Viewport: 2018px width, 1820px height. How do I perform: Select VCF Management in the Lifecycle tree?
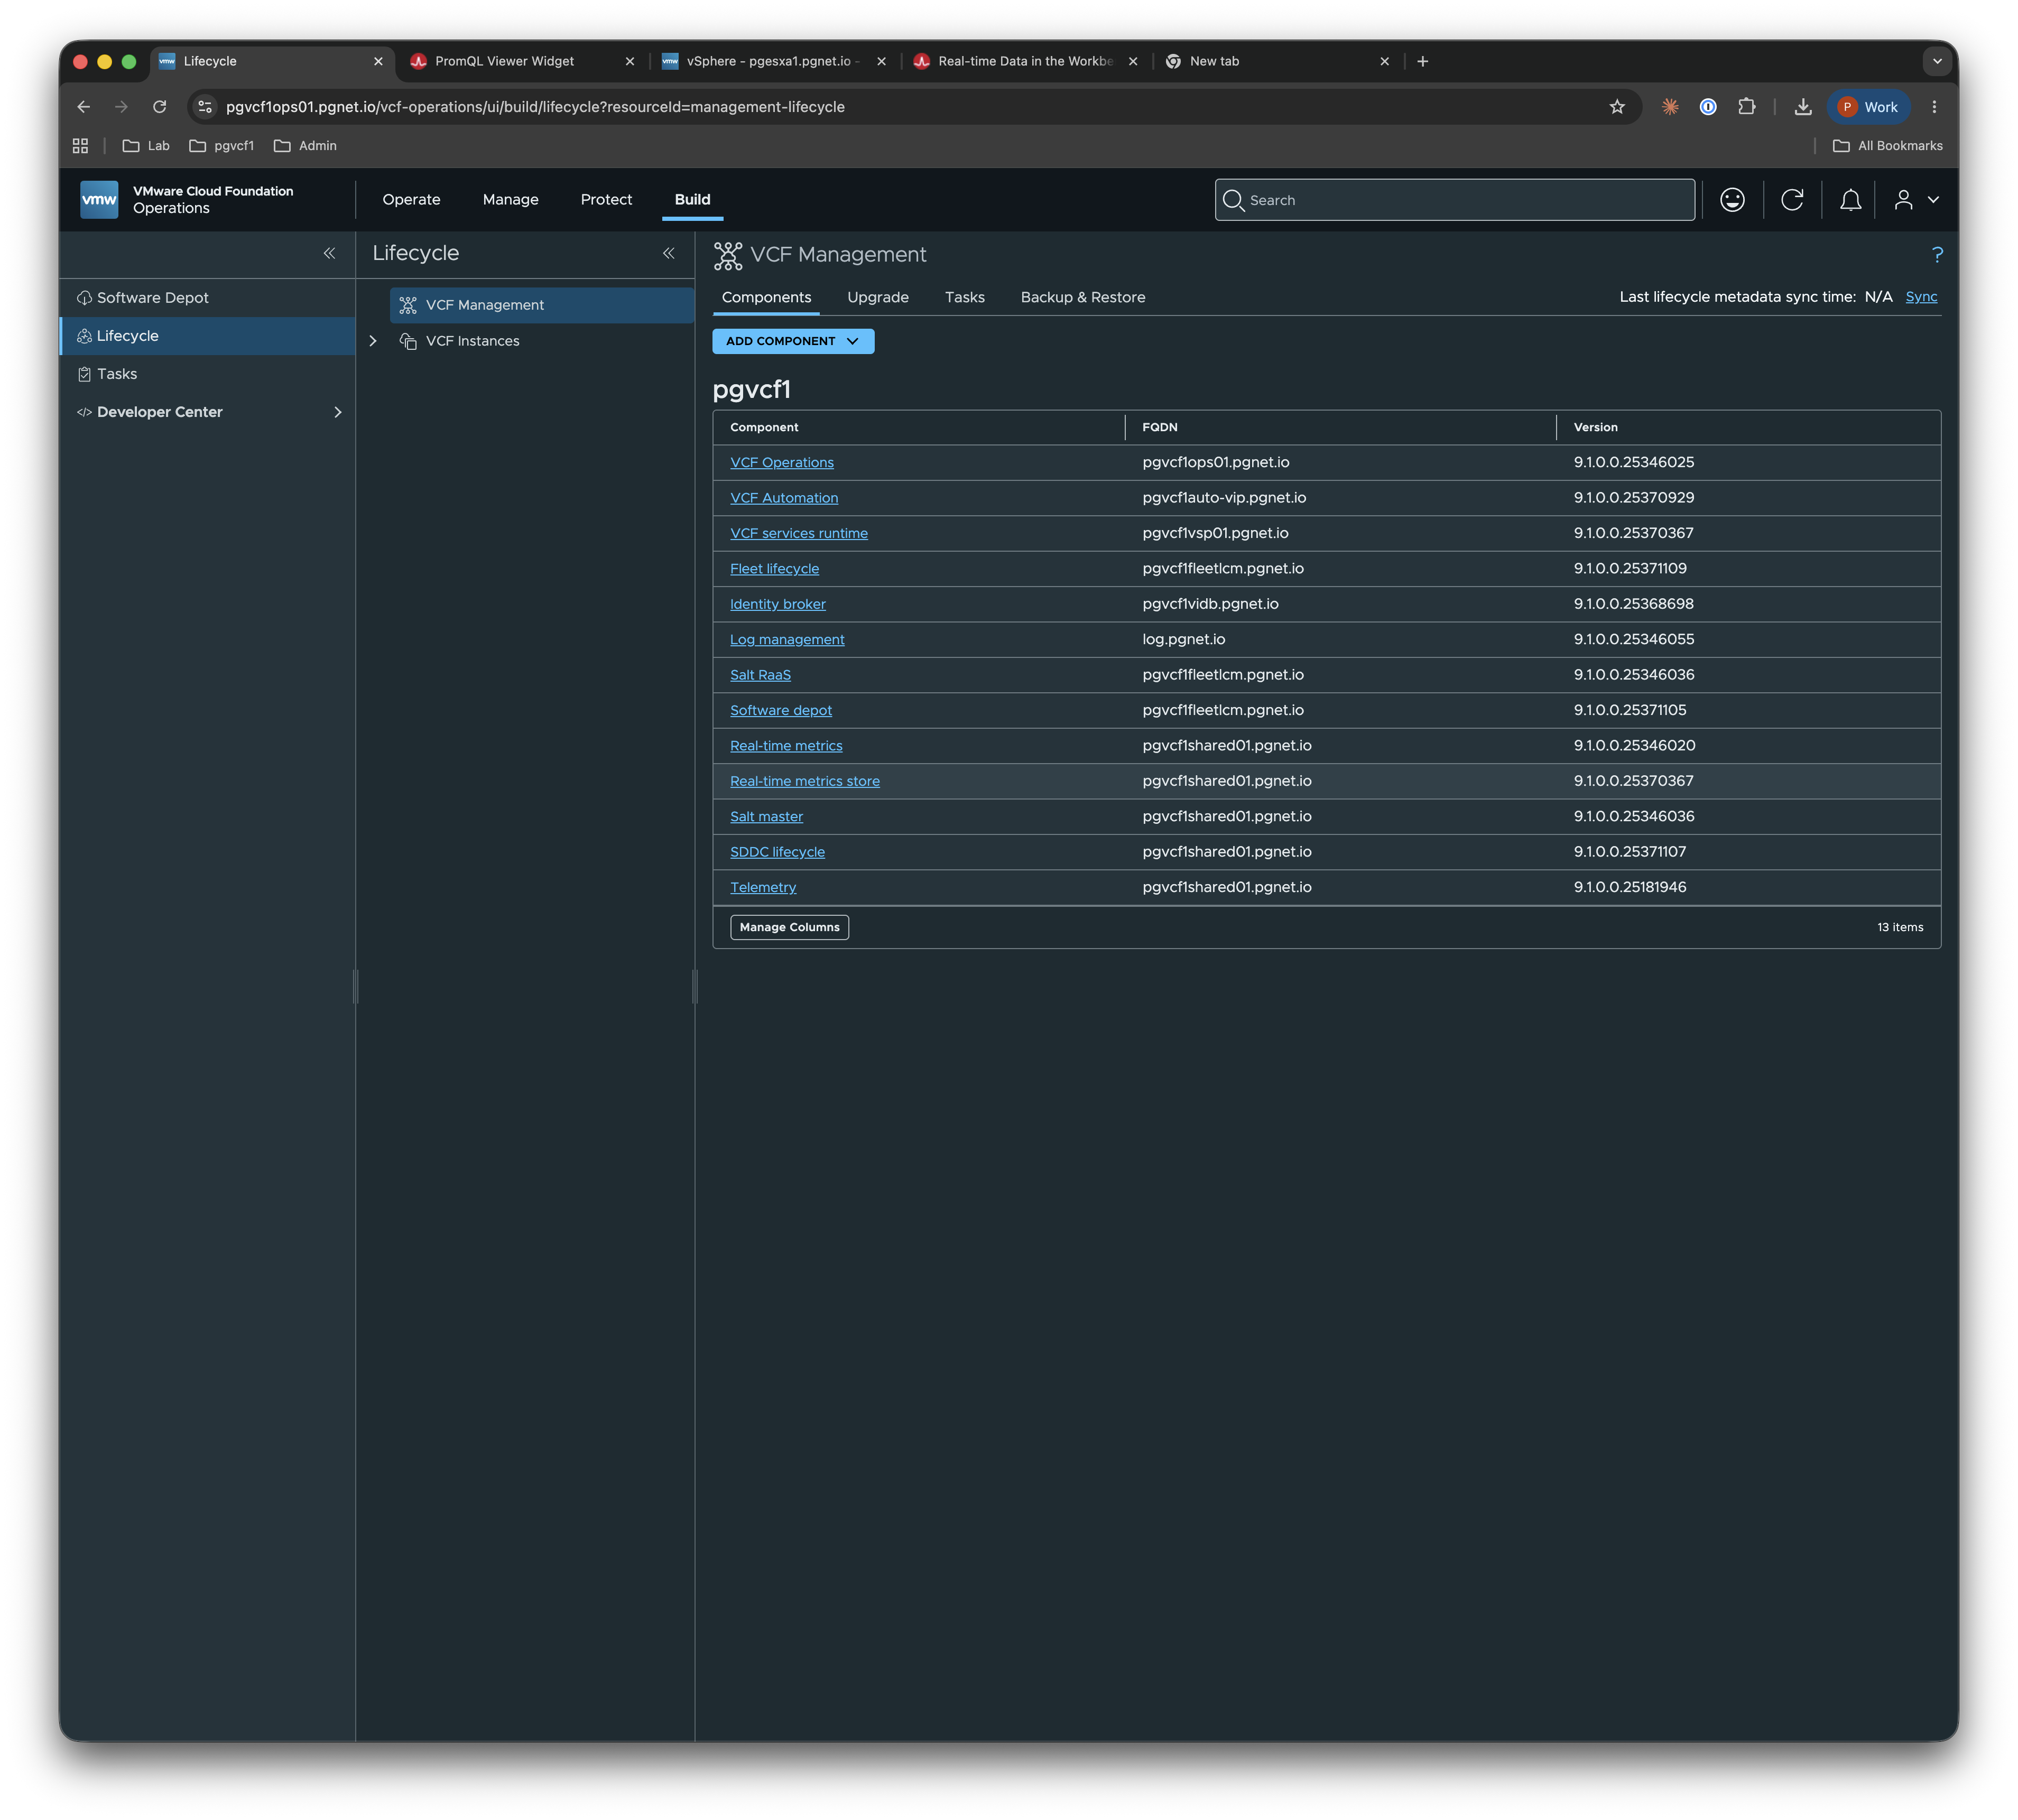[x=541, y=305]
